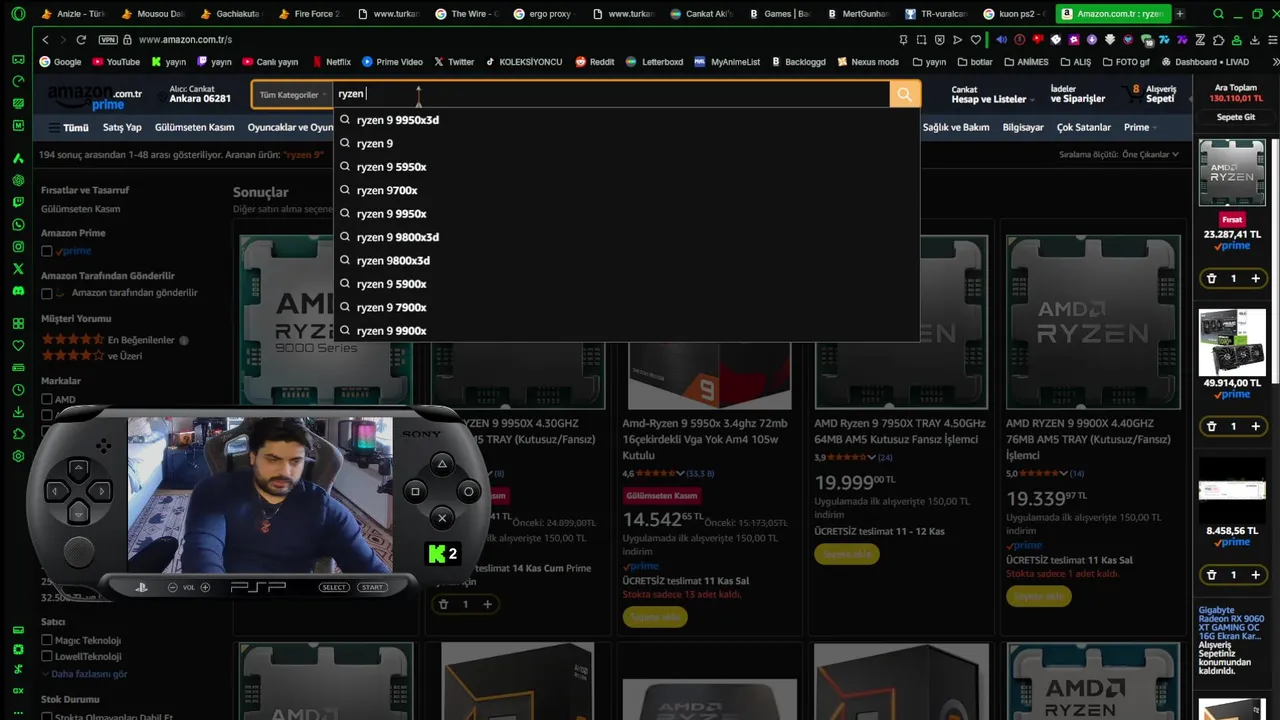Go back to the previous page
The image size is (1280, 720).
pos(45,40)
